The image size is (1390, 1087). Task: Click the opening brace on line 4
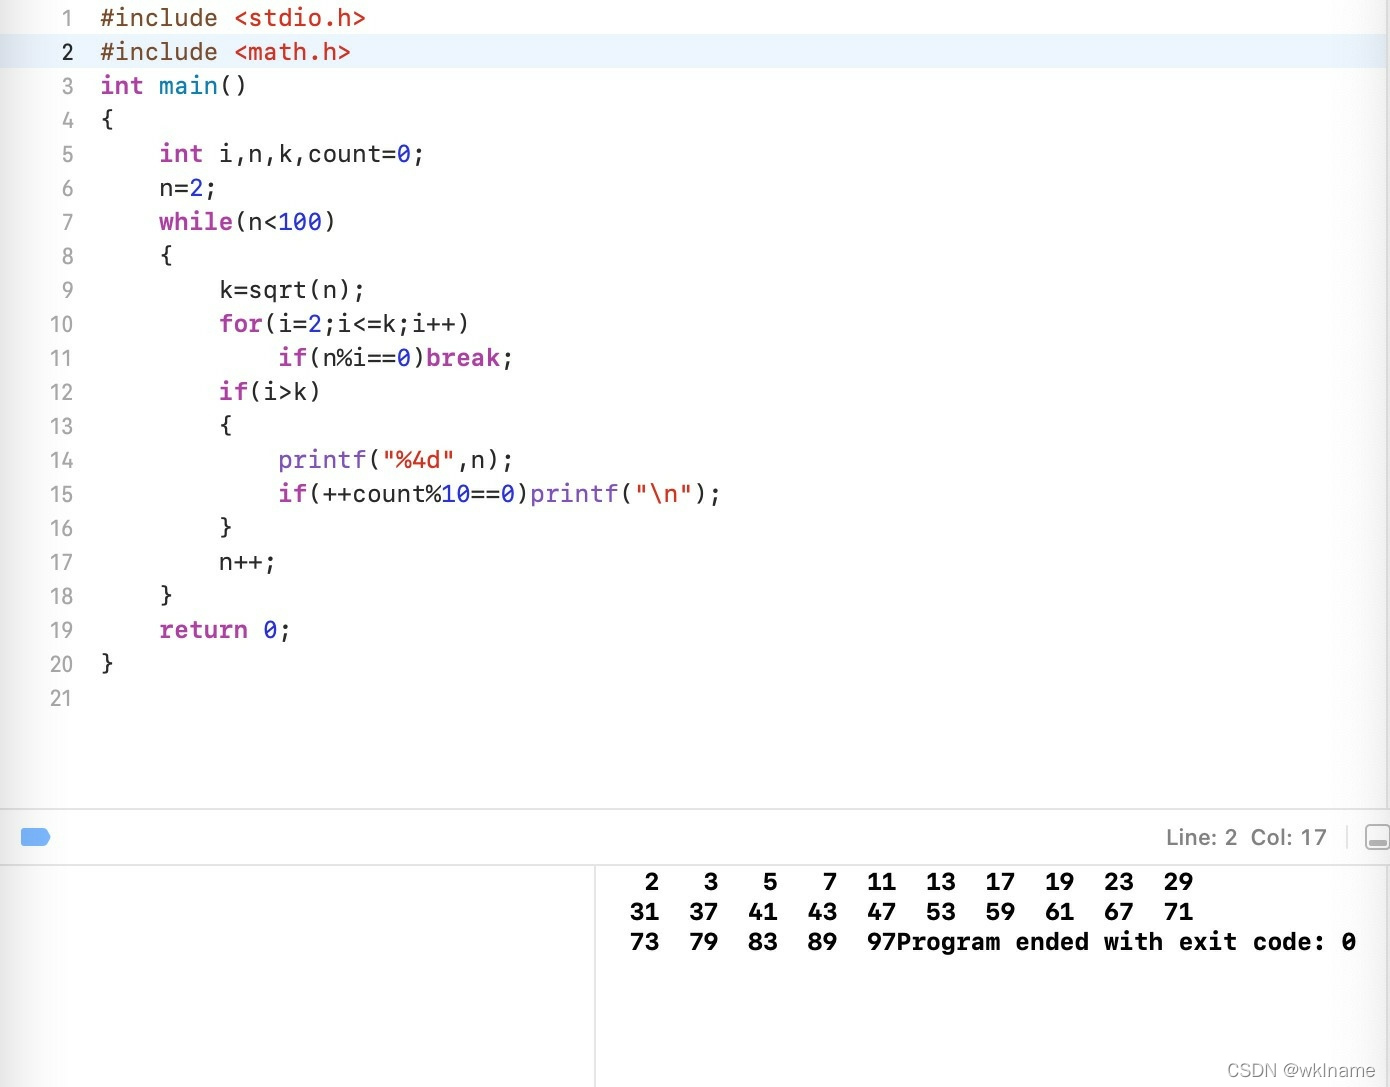click(x=107, y=120)
